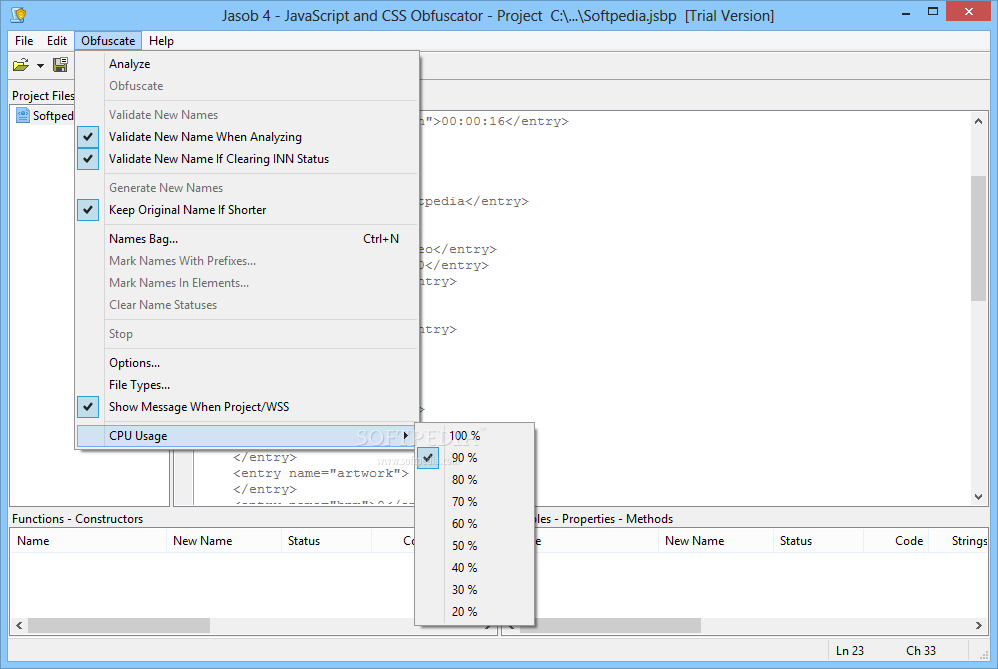Set CPU usage to 20 %
Viewport: 998px width, 669px height.
[x=474, y=612]
